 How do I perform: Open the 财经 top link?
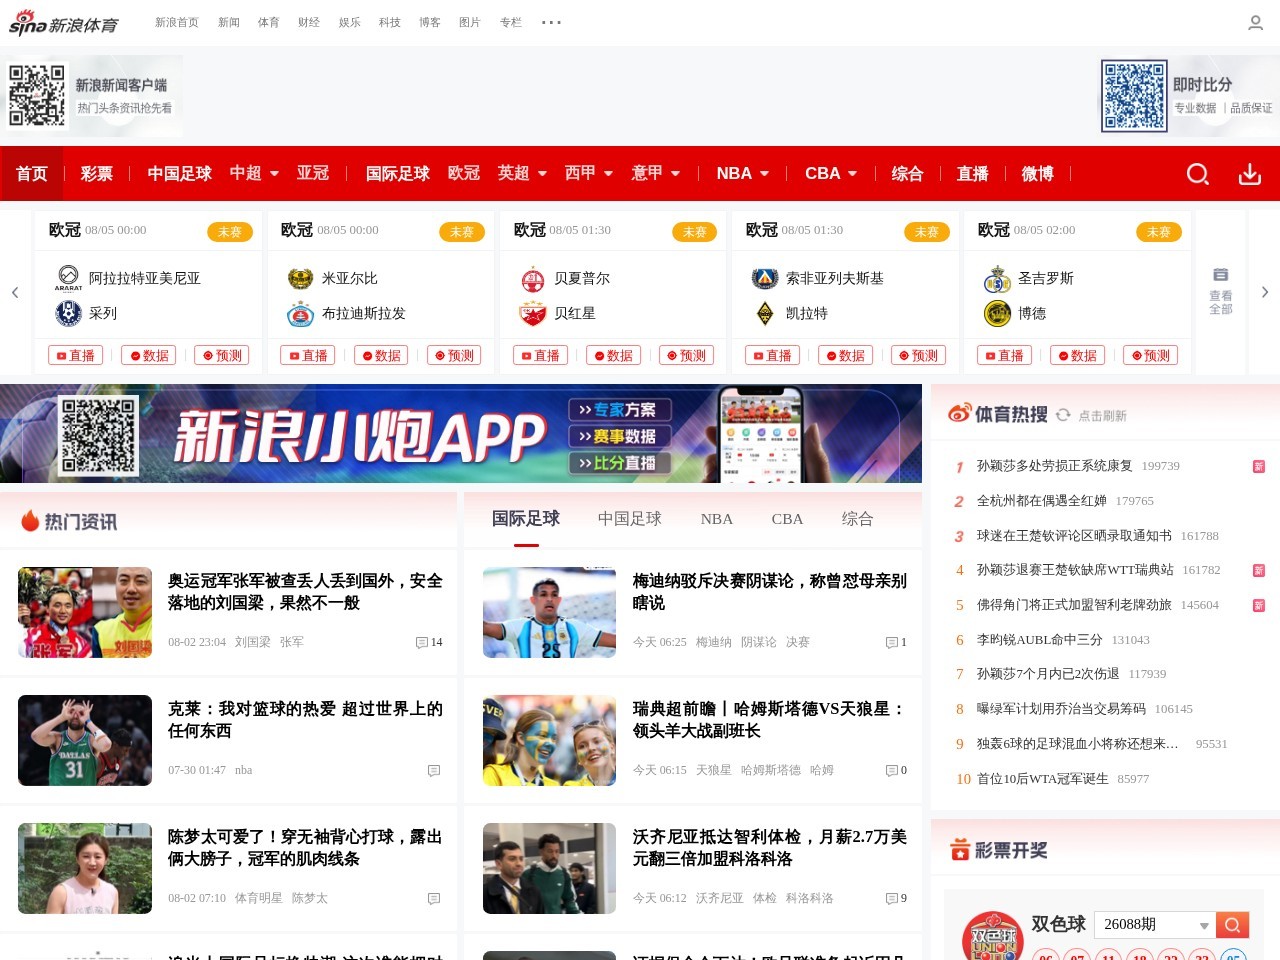click(x=309, y=22)
